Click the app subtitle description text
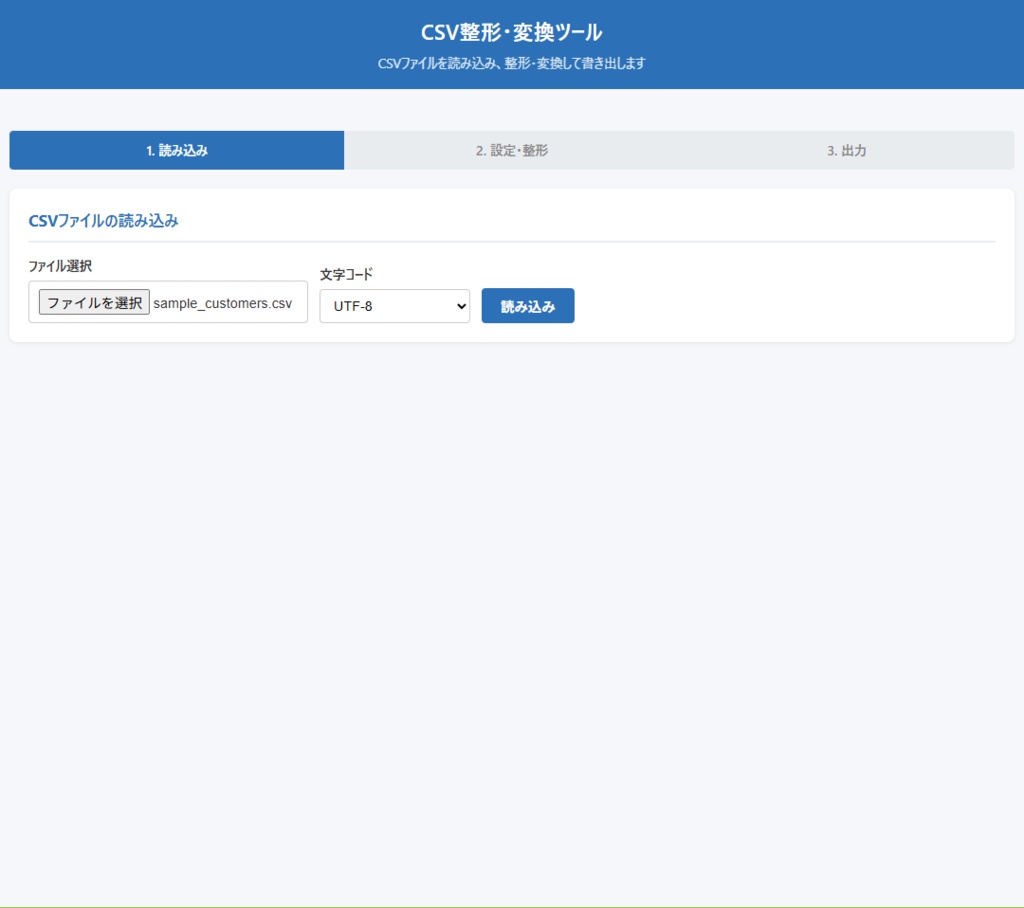 [511, 63]
